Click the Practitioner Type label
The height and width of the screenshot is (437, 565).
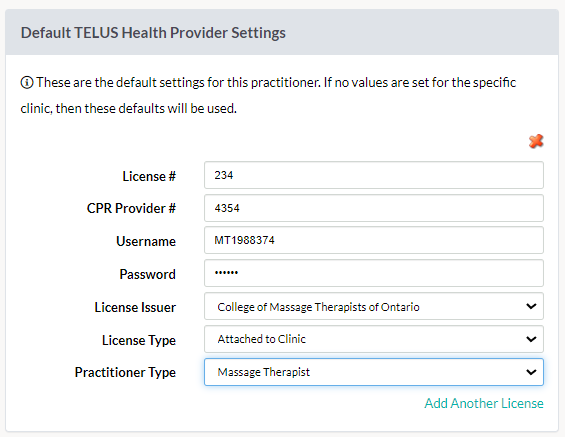pyautogui.click(x=125, y=372)
